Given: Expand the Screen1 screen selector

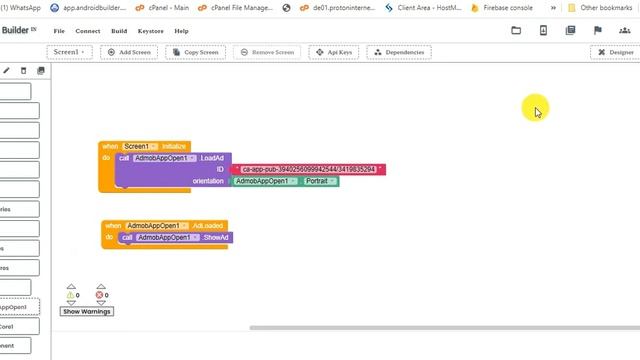Looking at the screenshot, I should point(69,52).
